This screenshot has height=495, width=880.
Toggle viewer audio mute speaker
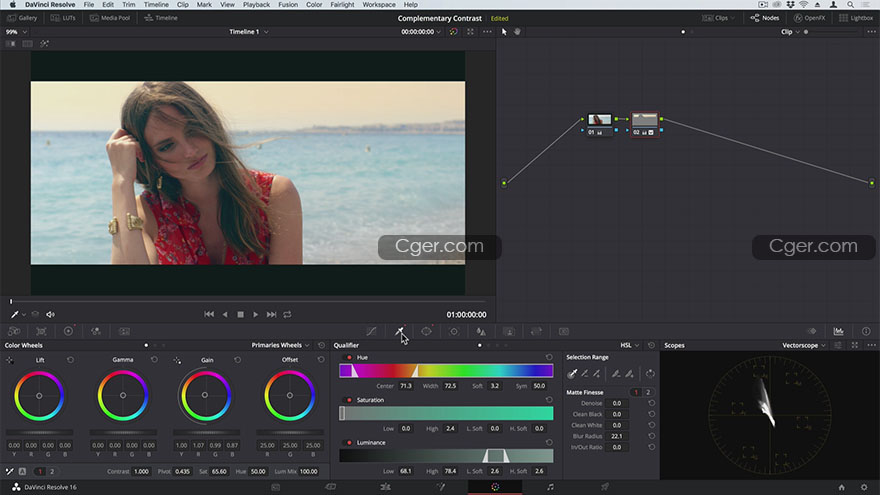pos(51,315)
